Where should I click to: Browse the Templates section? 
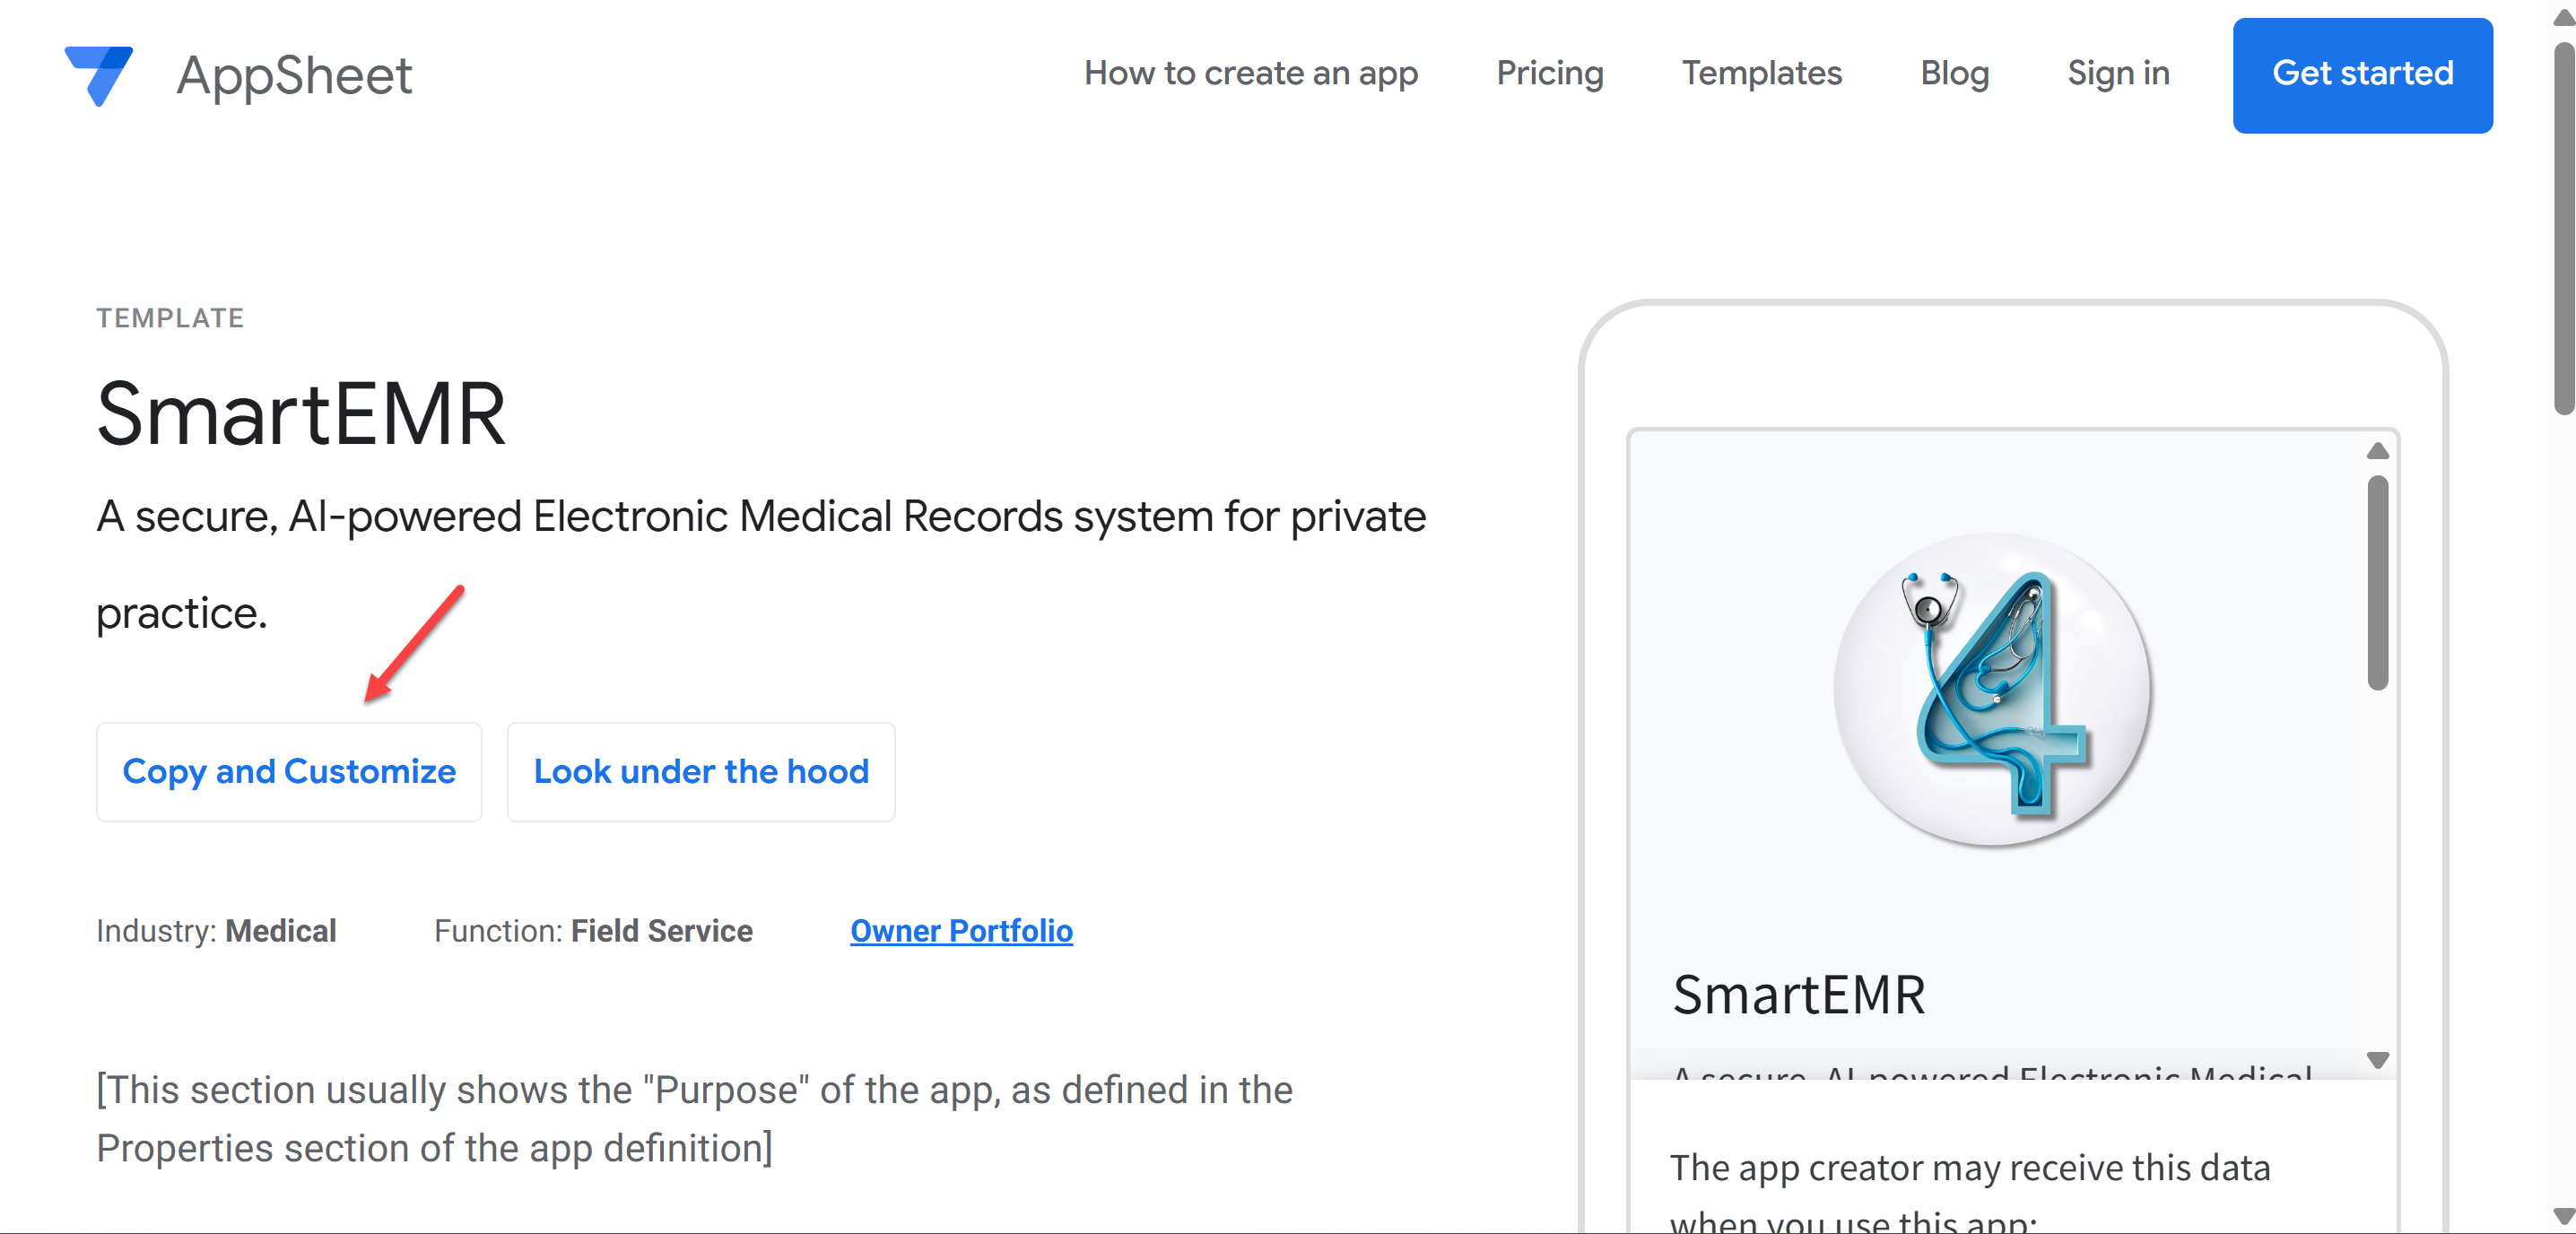coord(1762,73)
